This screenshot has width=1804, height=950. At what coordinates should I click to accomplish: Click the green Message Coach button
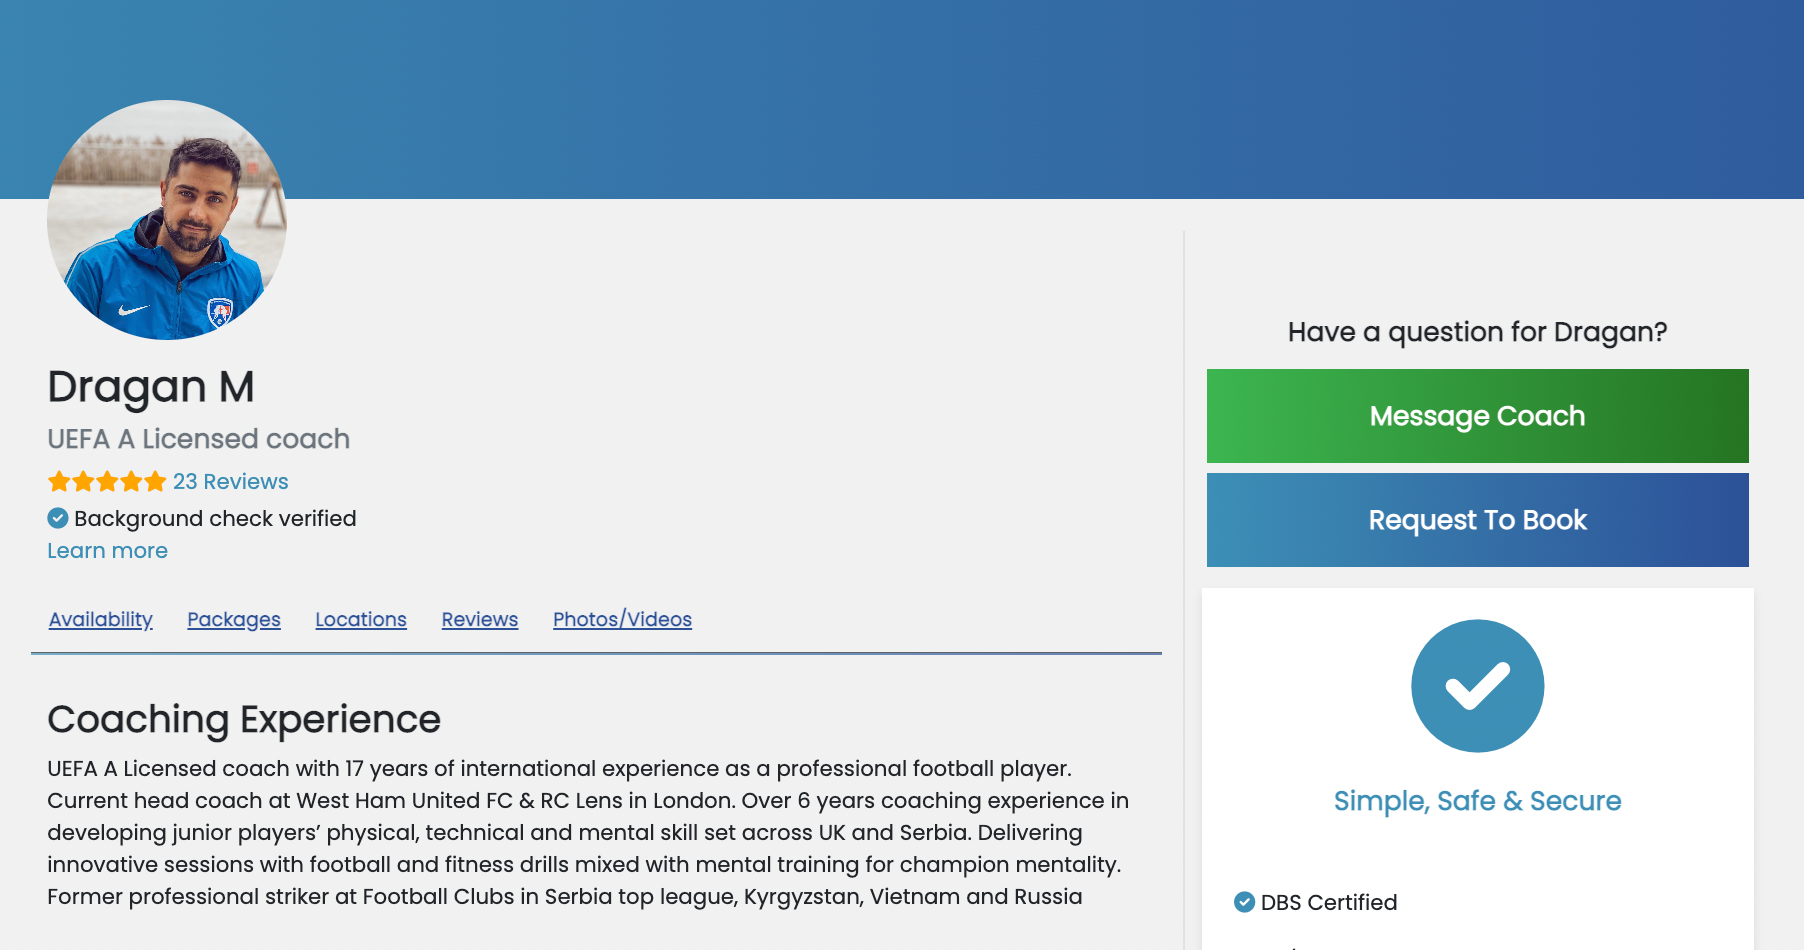click(1477, 416)
